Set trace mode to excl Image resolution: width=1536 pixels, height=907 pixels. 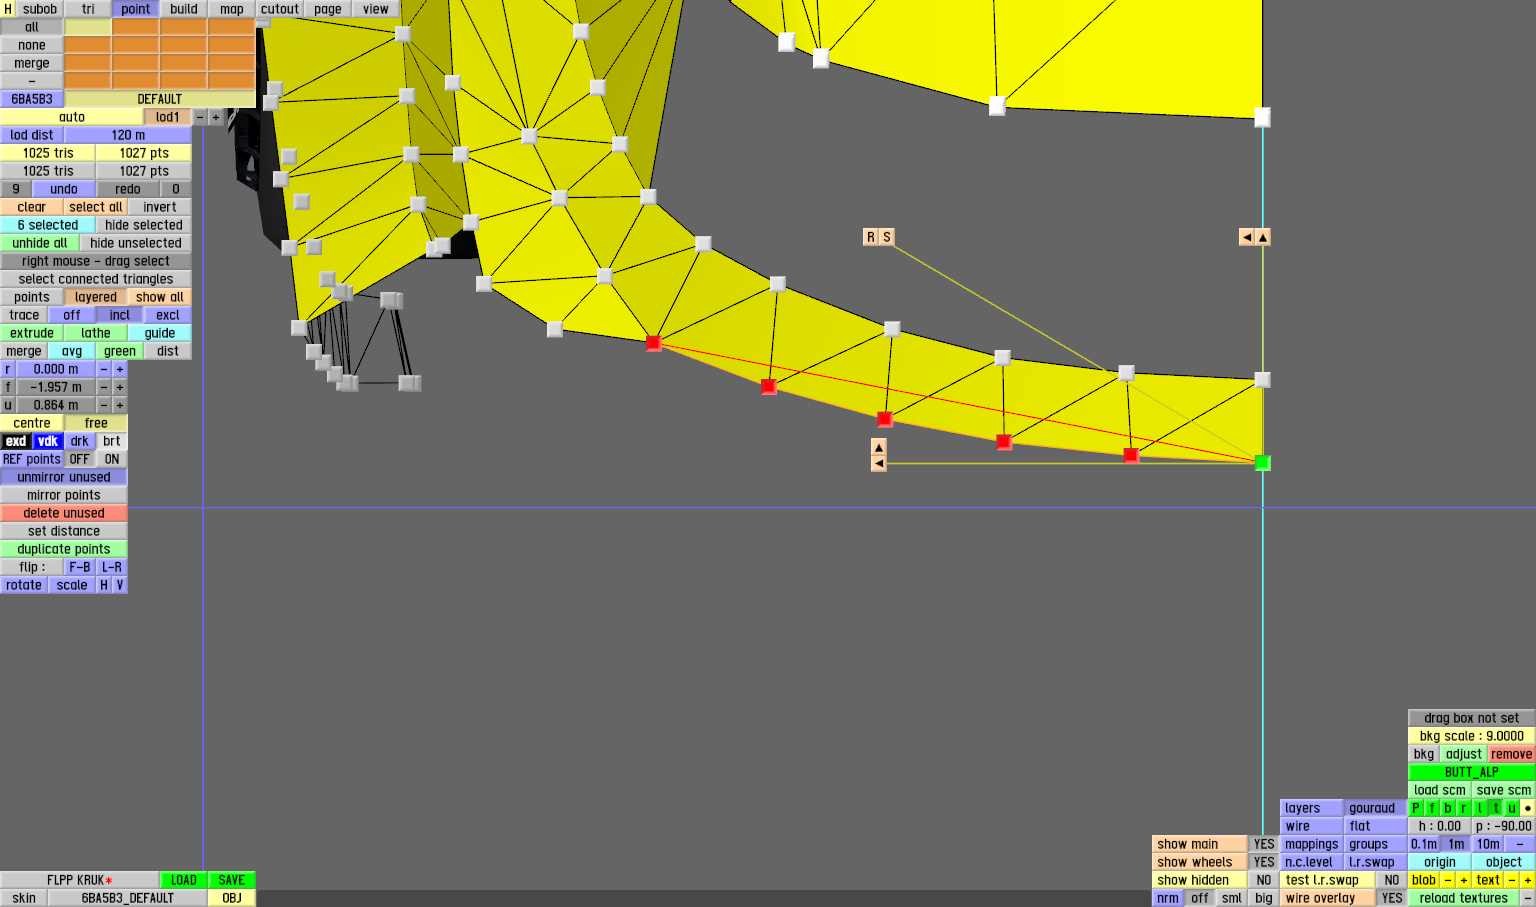pyautogui.click(x=168, y=315)
